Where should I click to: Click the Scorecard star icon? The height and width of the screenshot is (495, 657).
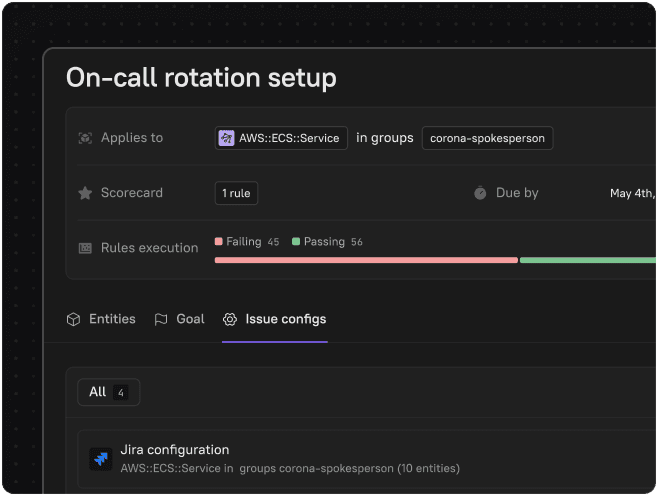85,193
